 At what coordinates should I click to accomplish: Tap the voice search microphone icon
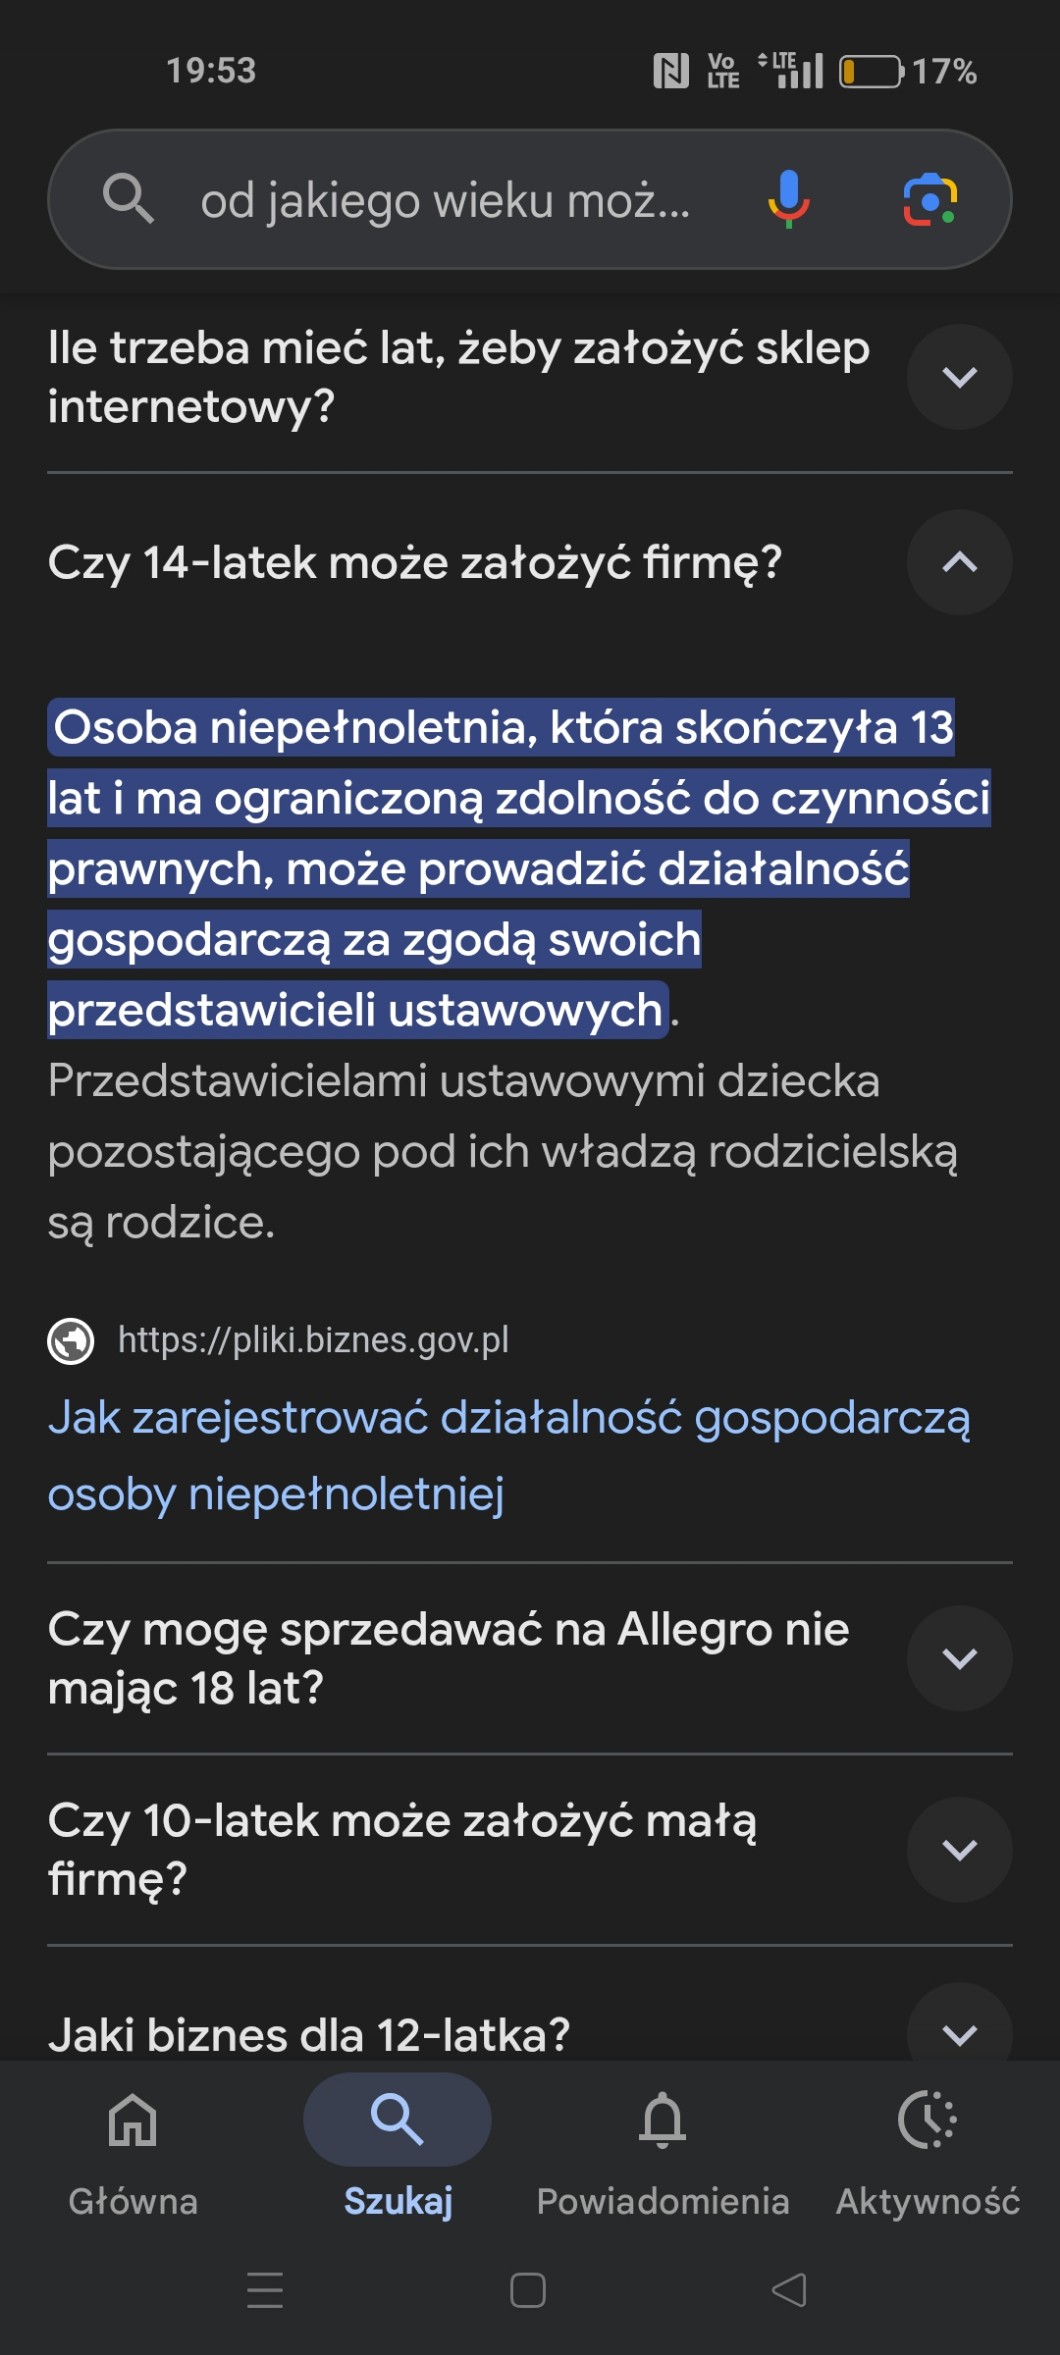(788, 198)
